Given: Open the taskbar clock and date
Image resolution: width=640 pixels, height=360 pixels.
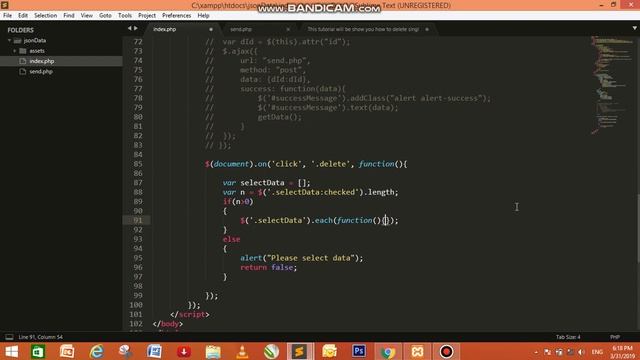Looking at the screenshot, I should 623,352.
